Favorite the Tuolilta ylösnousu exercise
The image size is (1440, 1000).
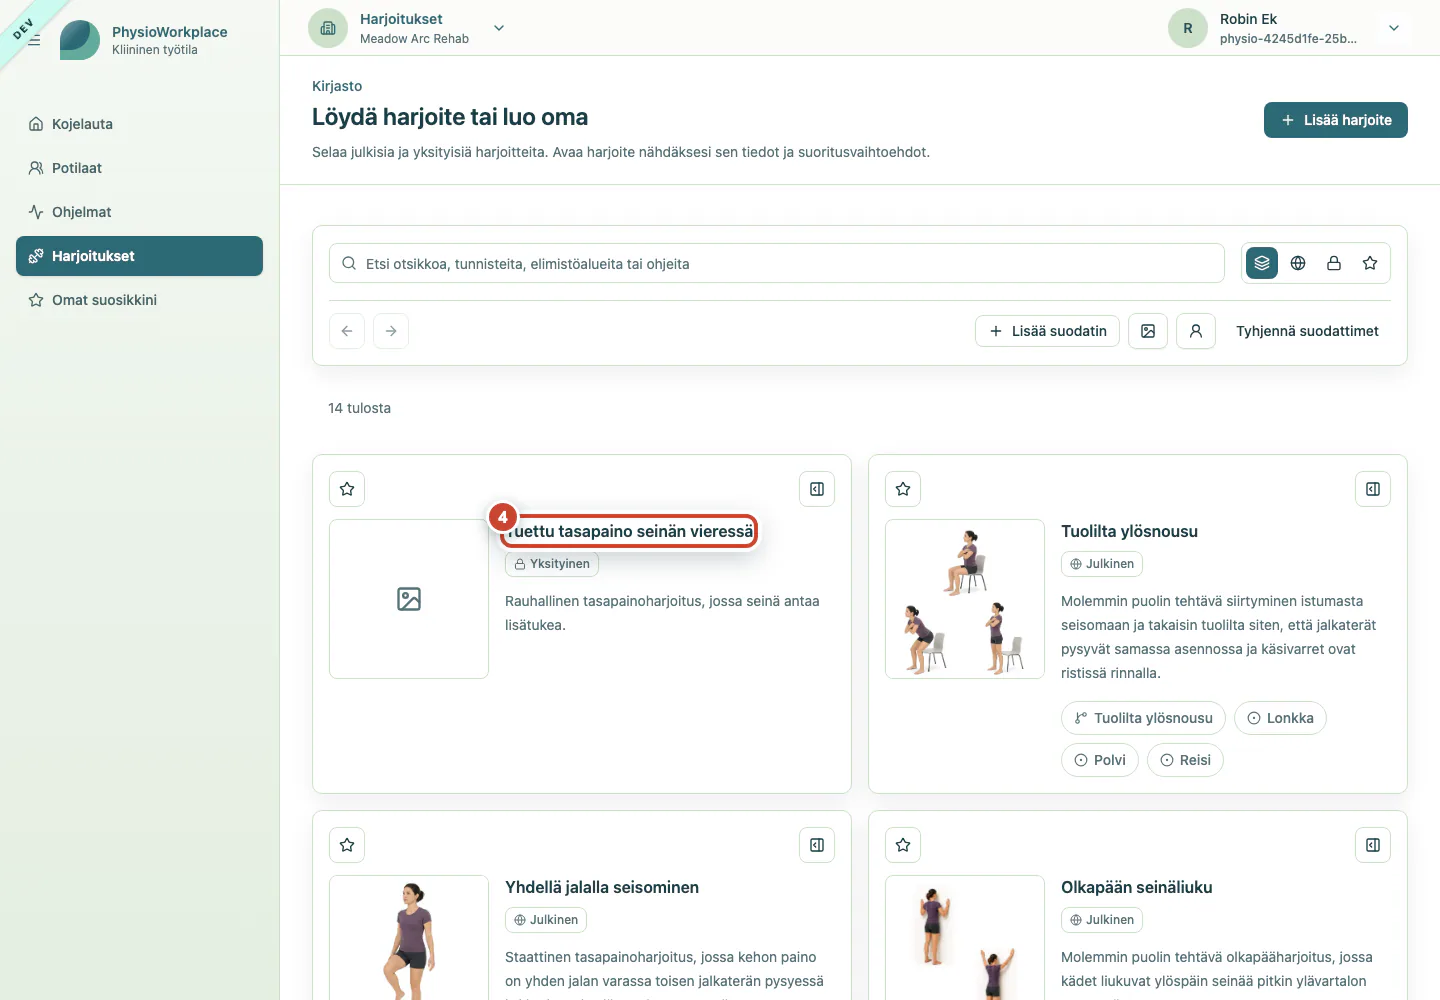tap(903, 489)
